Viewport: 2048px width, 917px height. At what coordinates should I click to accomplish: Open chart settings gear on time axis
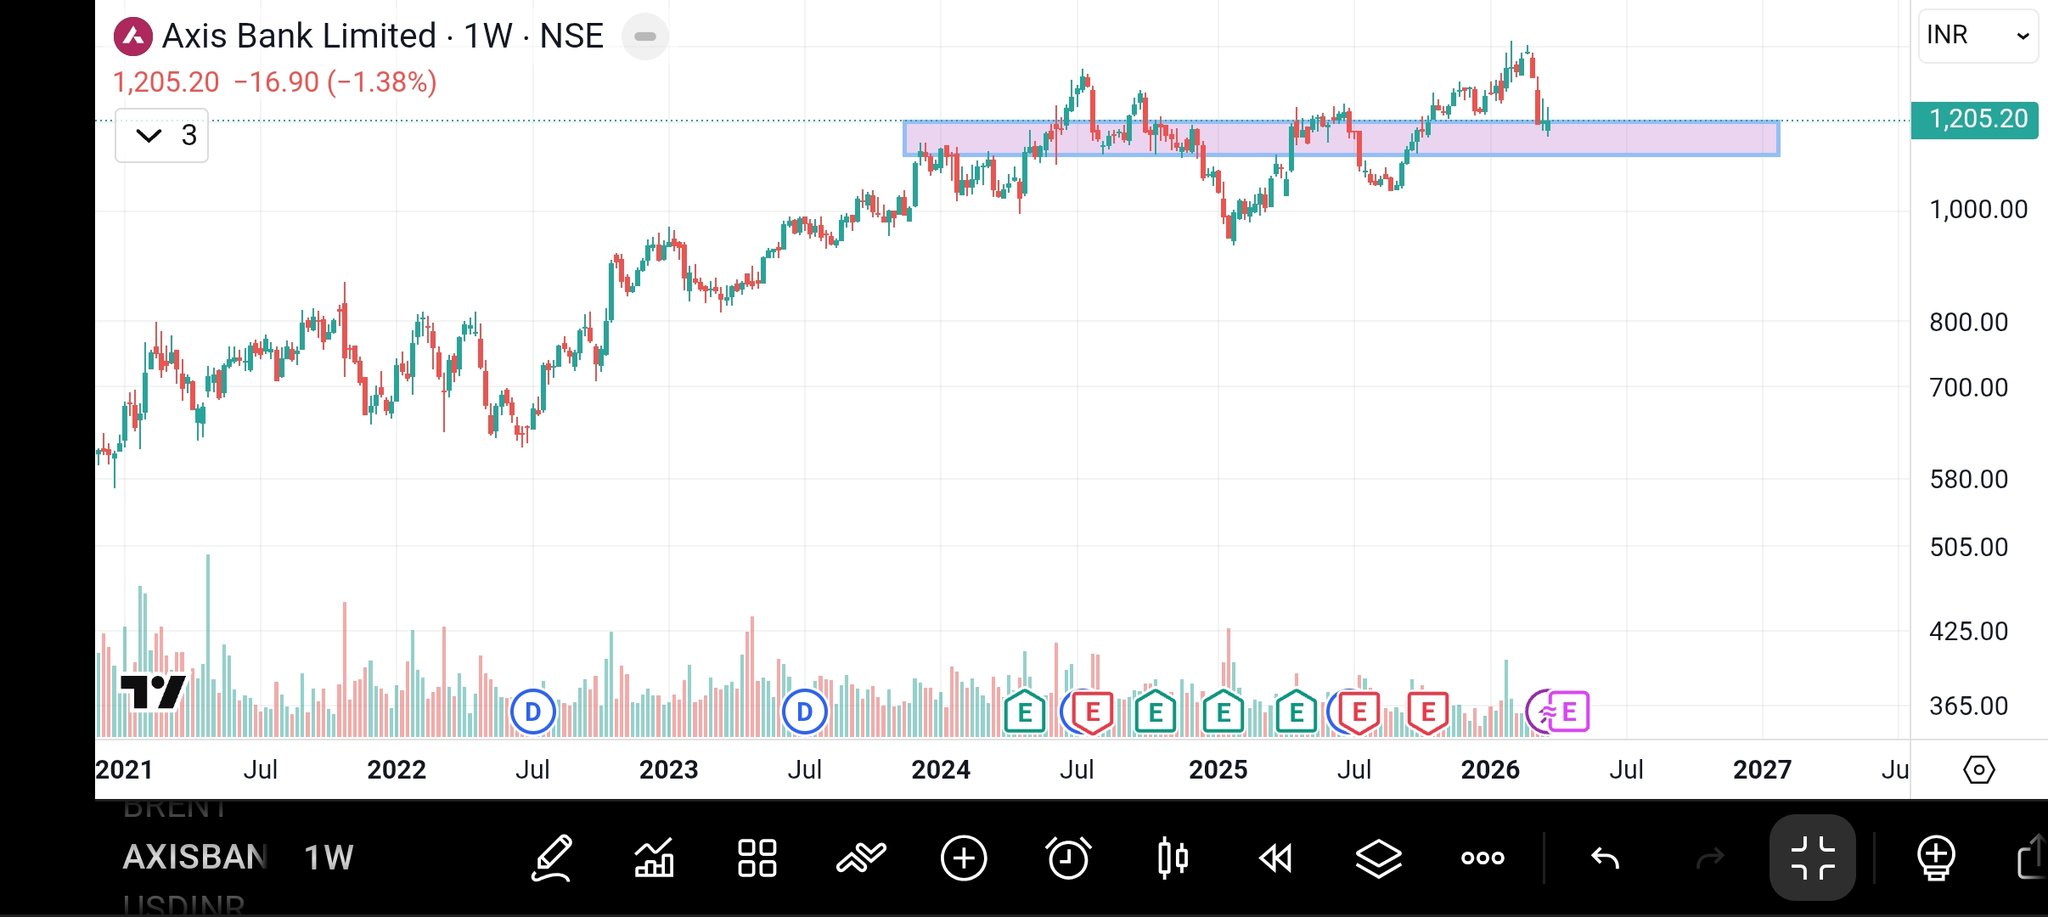pyautogui.click(x=1979, y=769)
